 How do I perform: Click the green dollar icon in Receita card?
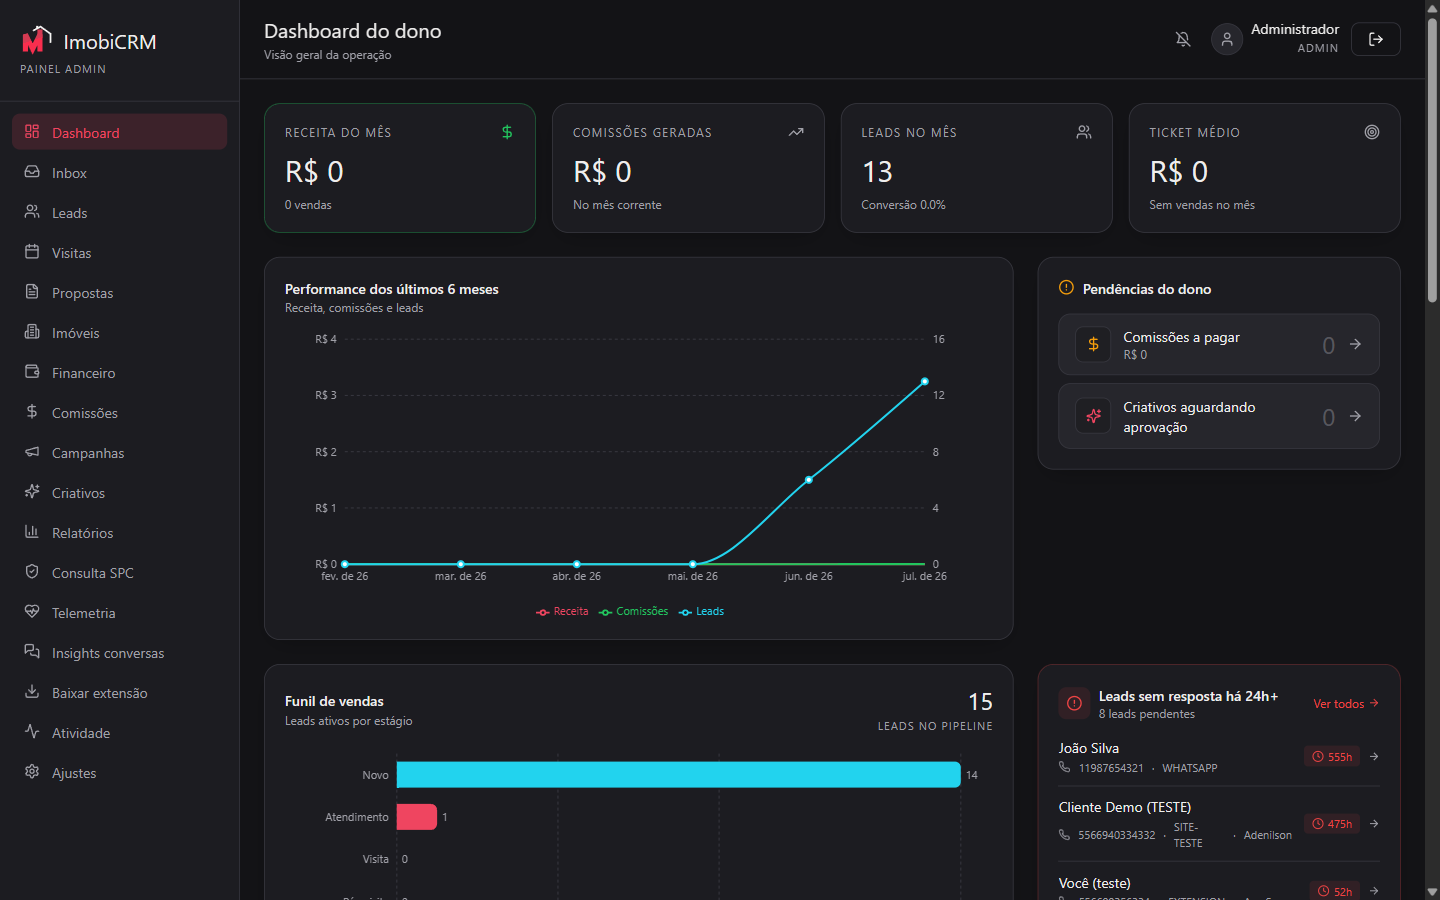click(x=507, y=132)
